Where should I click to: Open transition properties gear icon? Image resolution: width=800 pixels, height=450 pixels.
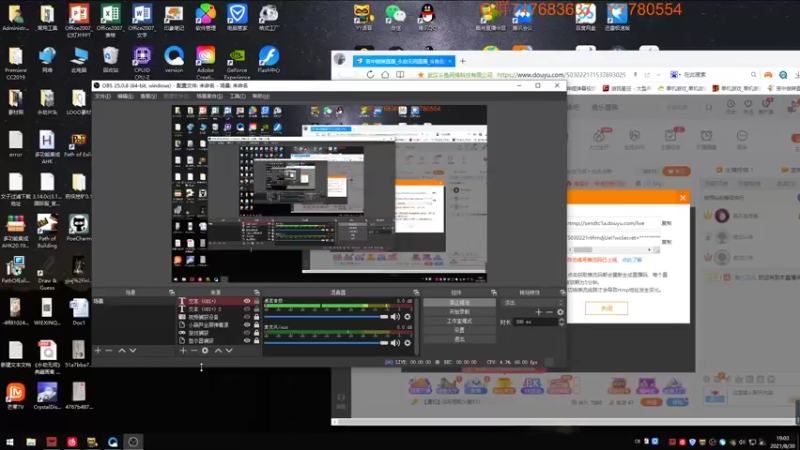coord(560,312)
